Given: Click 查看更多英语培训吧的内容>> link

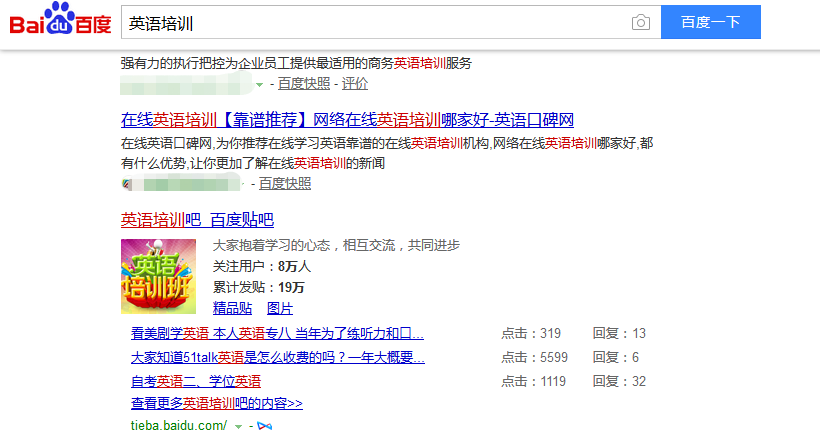Looking at the screenshot, I should [217, 404].
